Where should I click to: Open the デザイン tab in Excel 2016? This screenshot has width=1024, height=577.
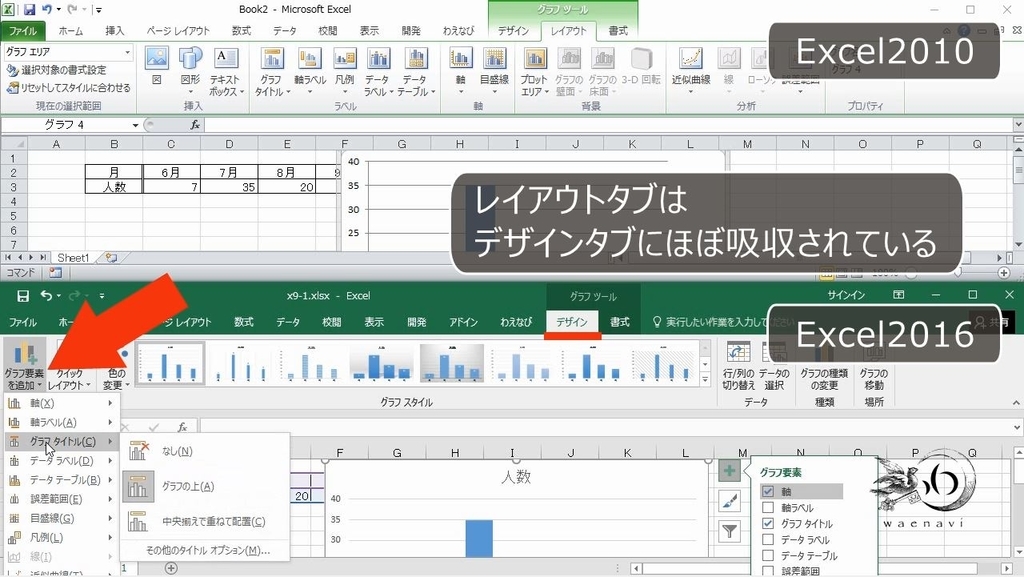coord(572,322)
